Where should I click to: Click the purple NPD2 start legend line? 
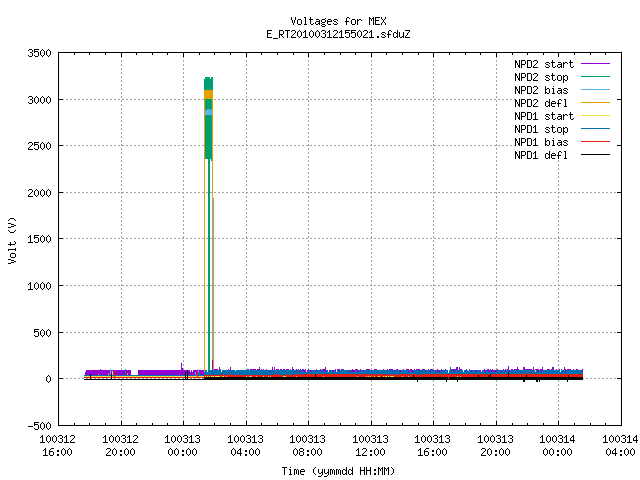click(x=595, y=64)
